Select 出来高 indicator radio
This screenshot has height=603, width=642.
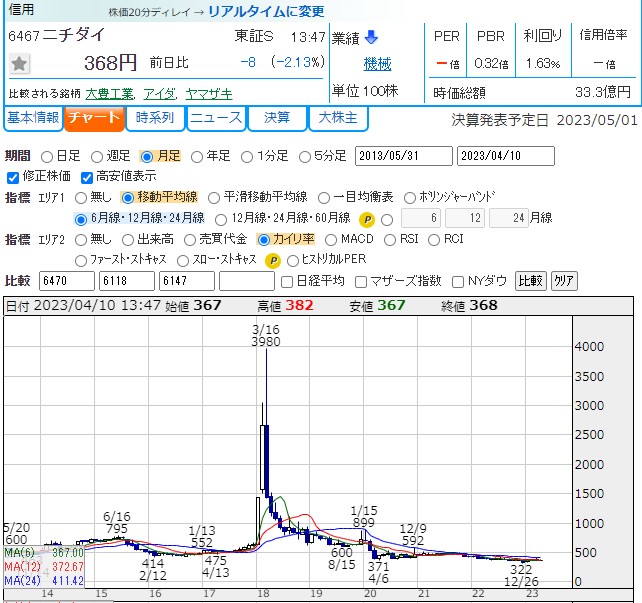tap(128, 240)
